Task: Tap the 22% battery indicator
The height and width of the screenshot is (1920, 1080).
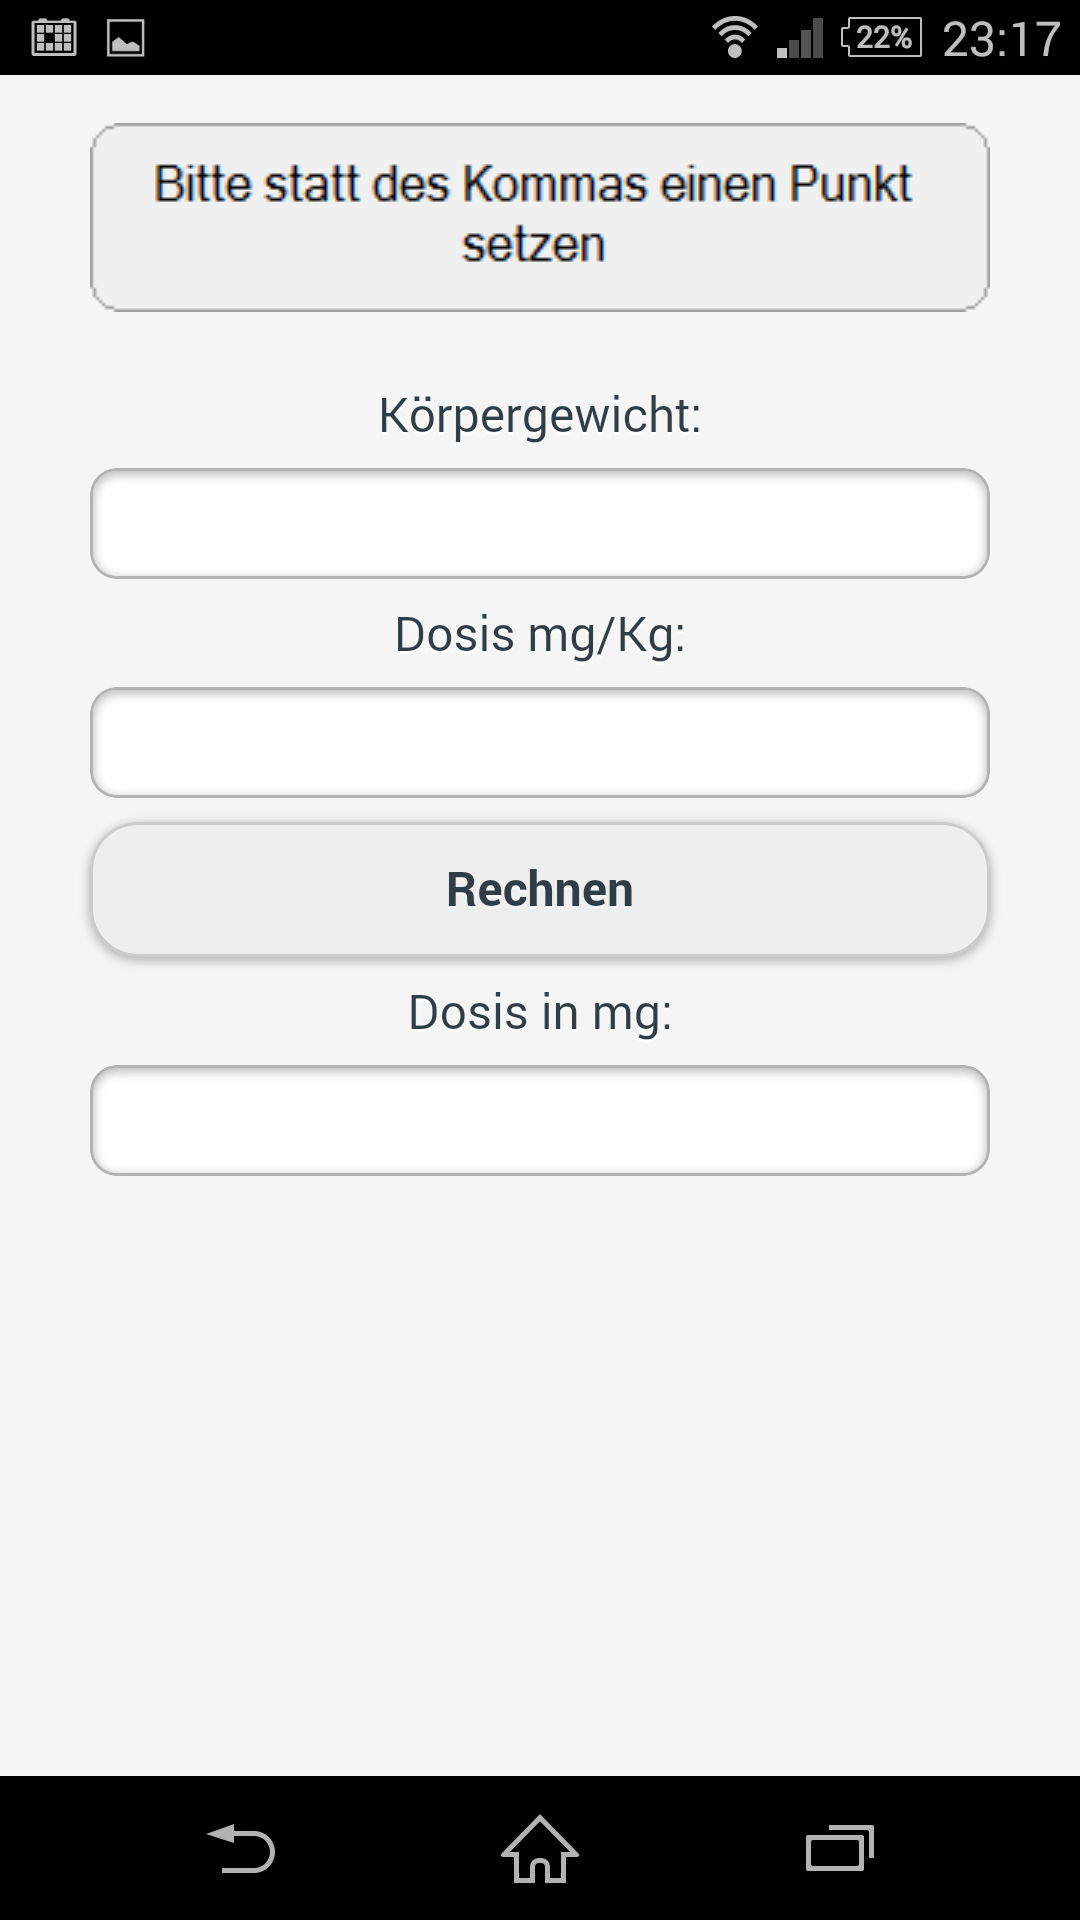Action: pos(881,38)
